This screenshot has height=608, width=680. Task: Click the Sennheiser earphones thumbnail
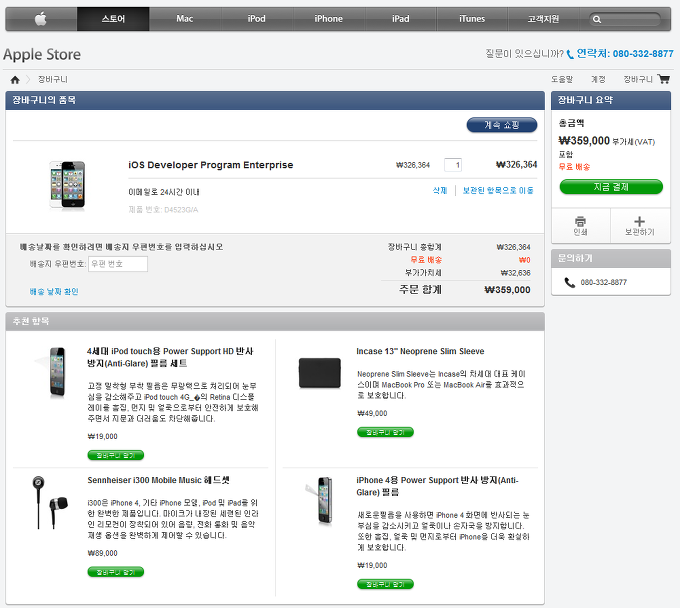coord(50,503)
